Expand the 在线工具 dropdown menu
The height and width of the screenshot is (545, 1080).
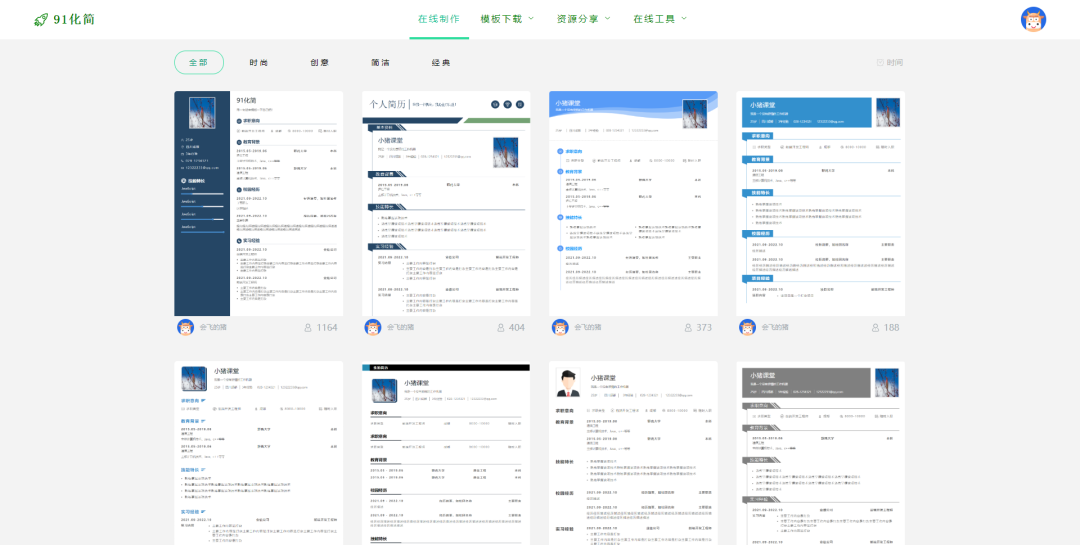pyautogui.click(x=661, y=19)
